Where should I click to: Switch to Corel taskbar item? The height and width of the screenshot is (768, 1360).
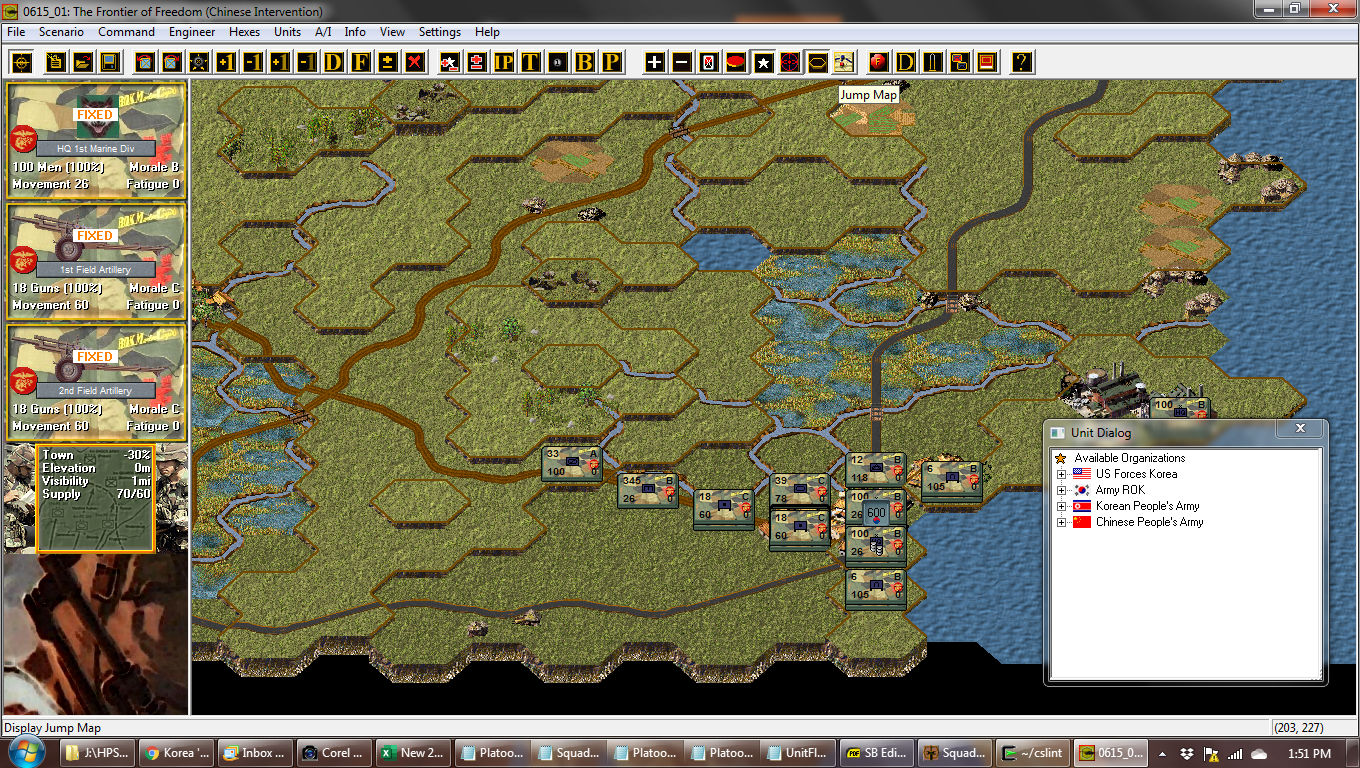(x=333, y=753)
